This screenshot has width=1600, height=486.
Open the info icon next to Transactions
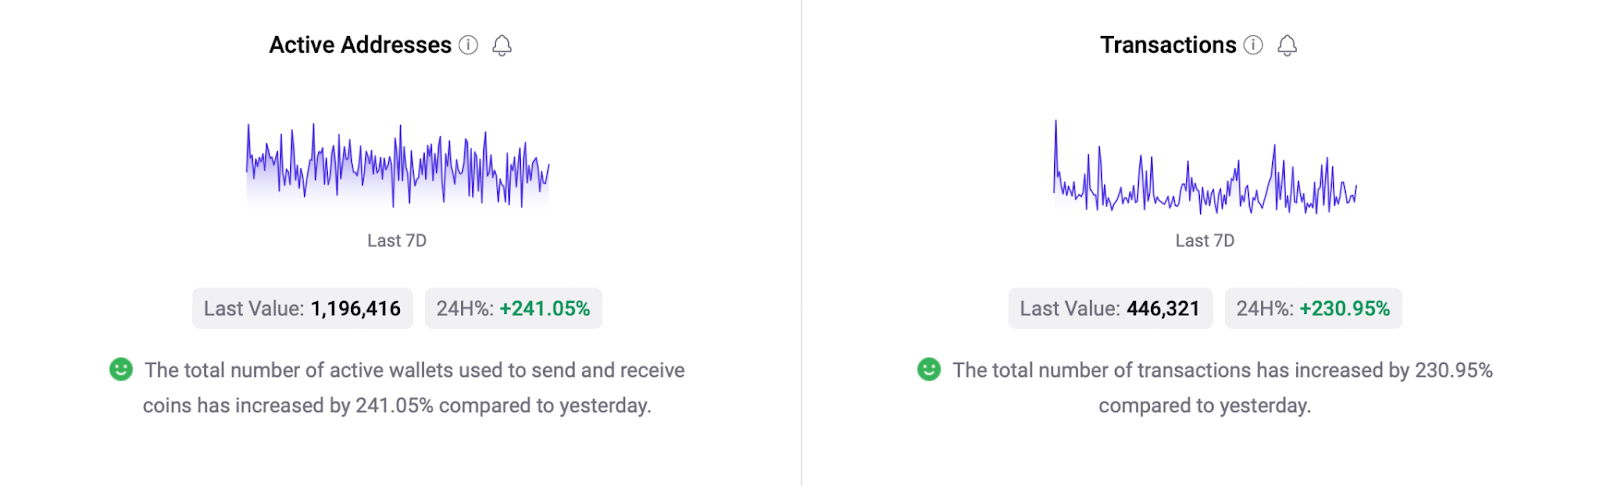coord(1253,45)
